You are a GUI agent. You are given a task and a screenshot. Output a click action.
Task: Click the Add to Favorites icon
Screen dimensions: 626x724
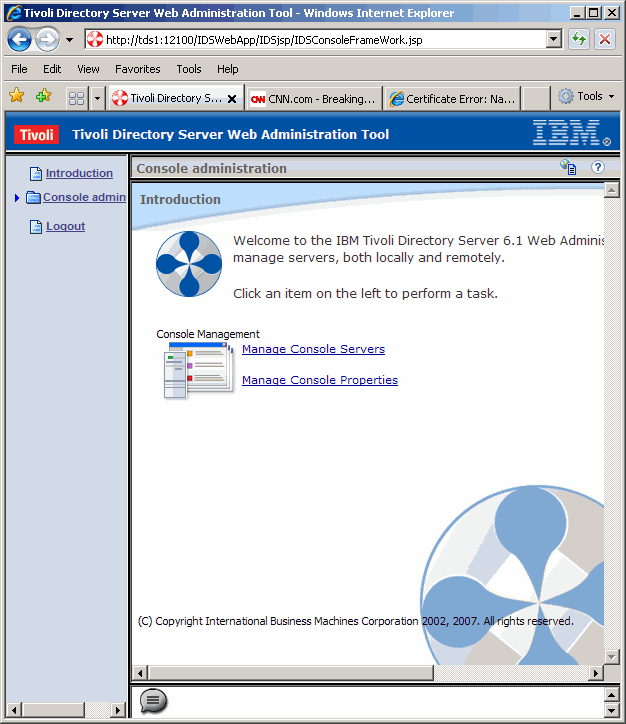pos(43,97)
